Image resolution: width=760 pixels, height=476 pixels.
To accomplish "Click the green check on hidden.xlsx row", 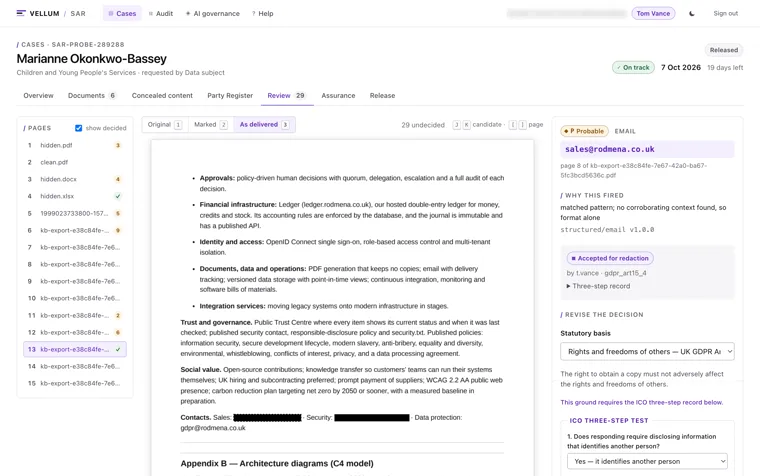I will (x=118, y=196).
